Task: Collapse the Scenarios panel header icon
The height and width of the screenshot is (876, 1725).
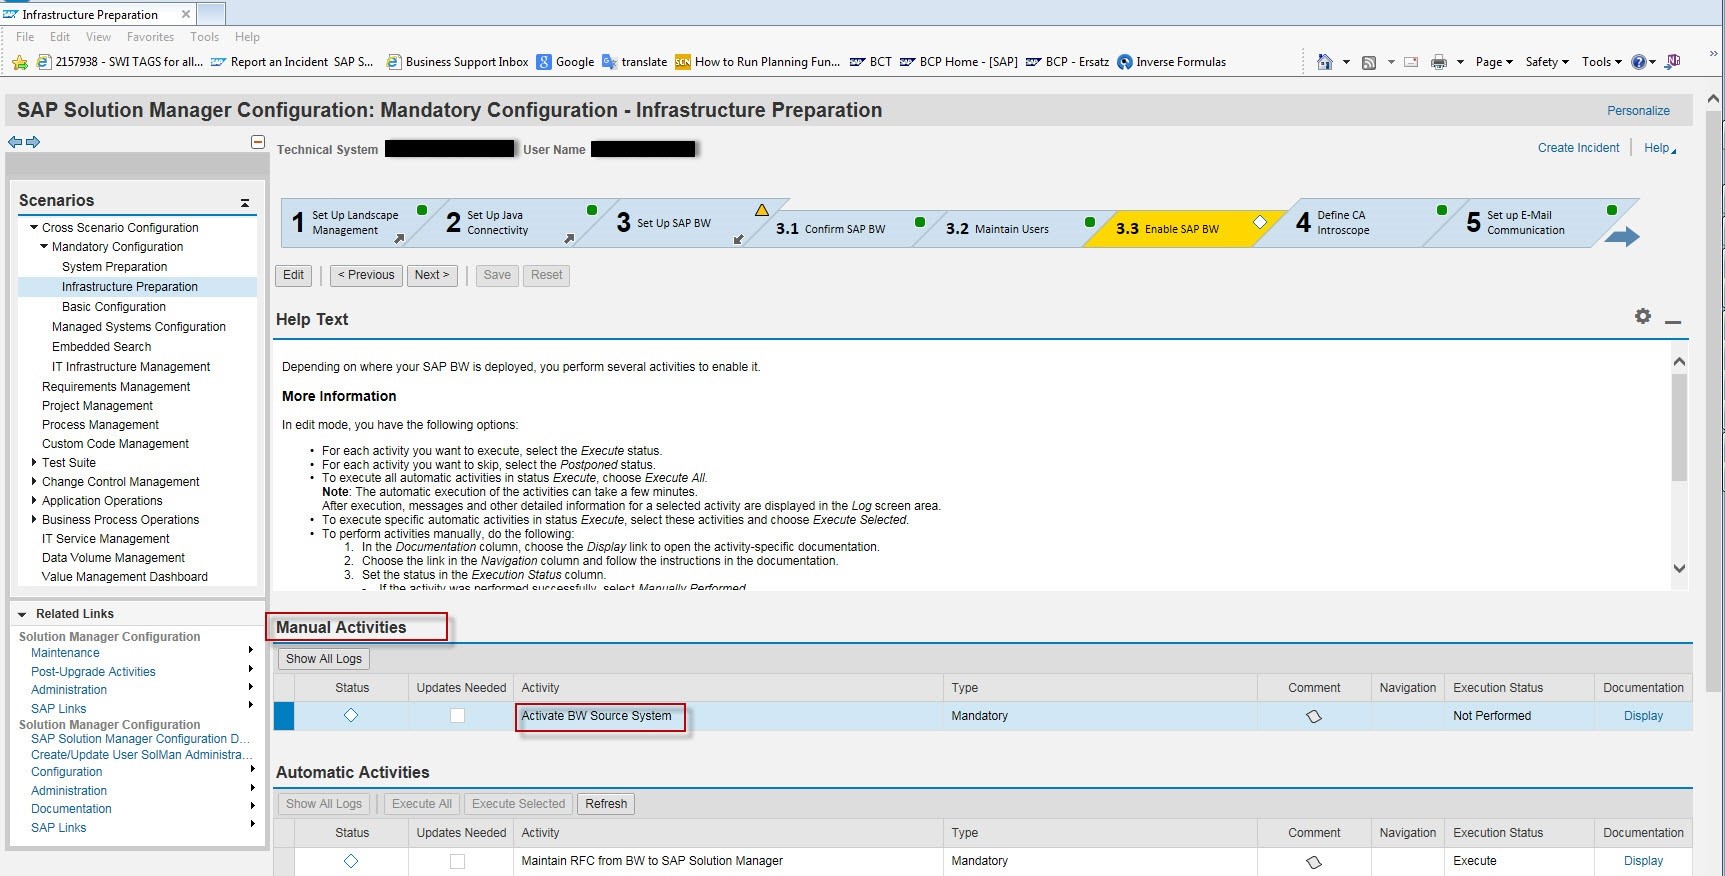Action: coord(245,202)
